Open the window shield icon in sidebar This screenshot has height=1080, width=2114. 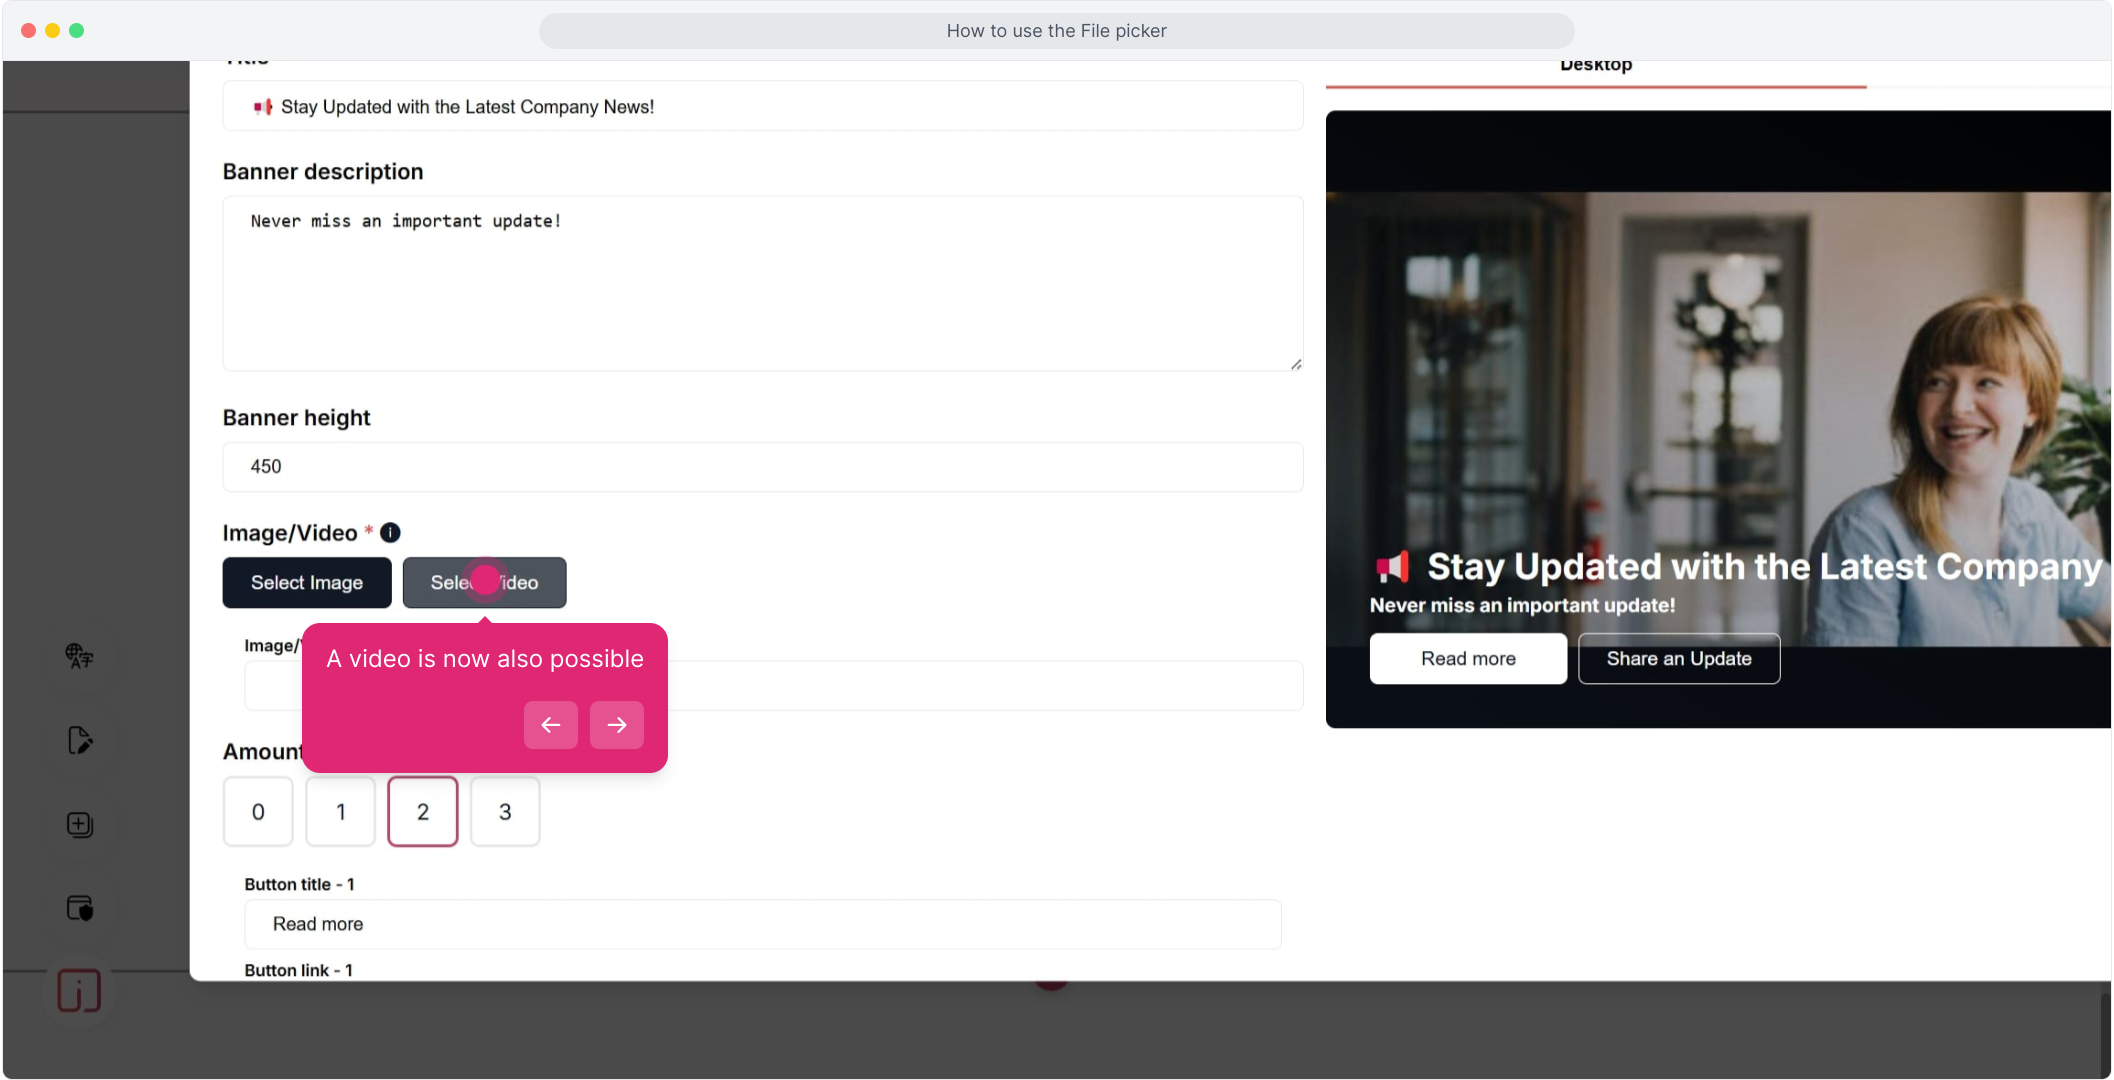coord(79,908)
